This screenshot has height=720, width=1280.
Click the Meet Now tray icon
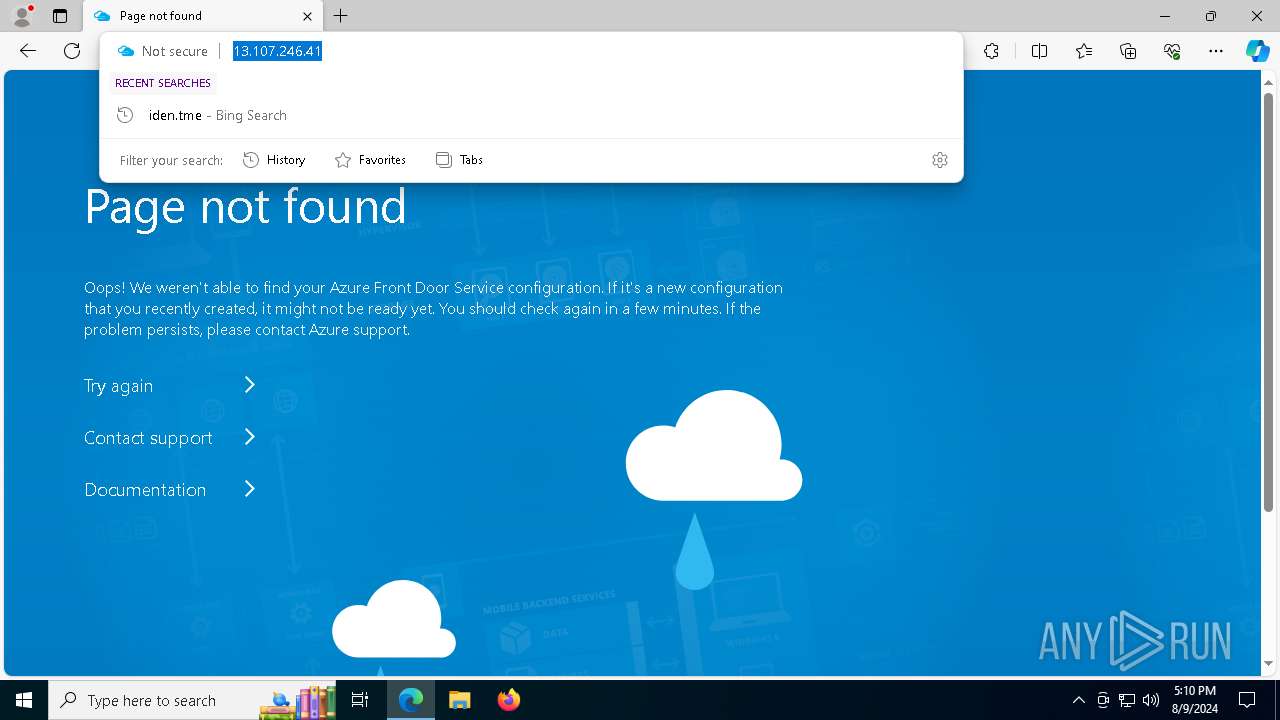[1103, 700]
